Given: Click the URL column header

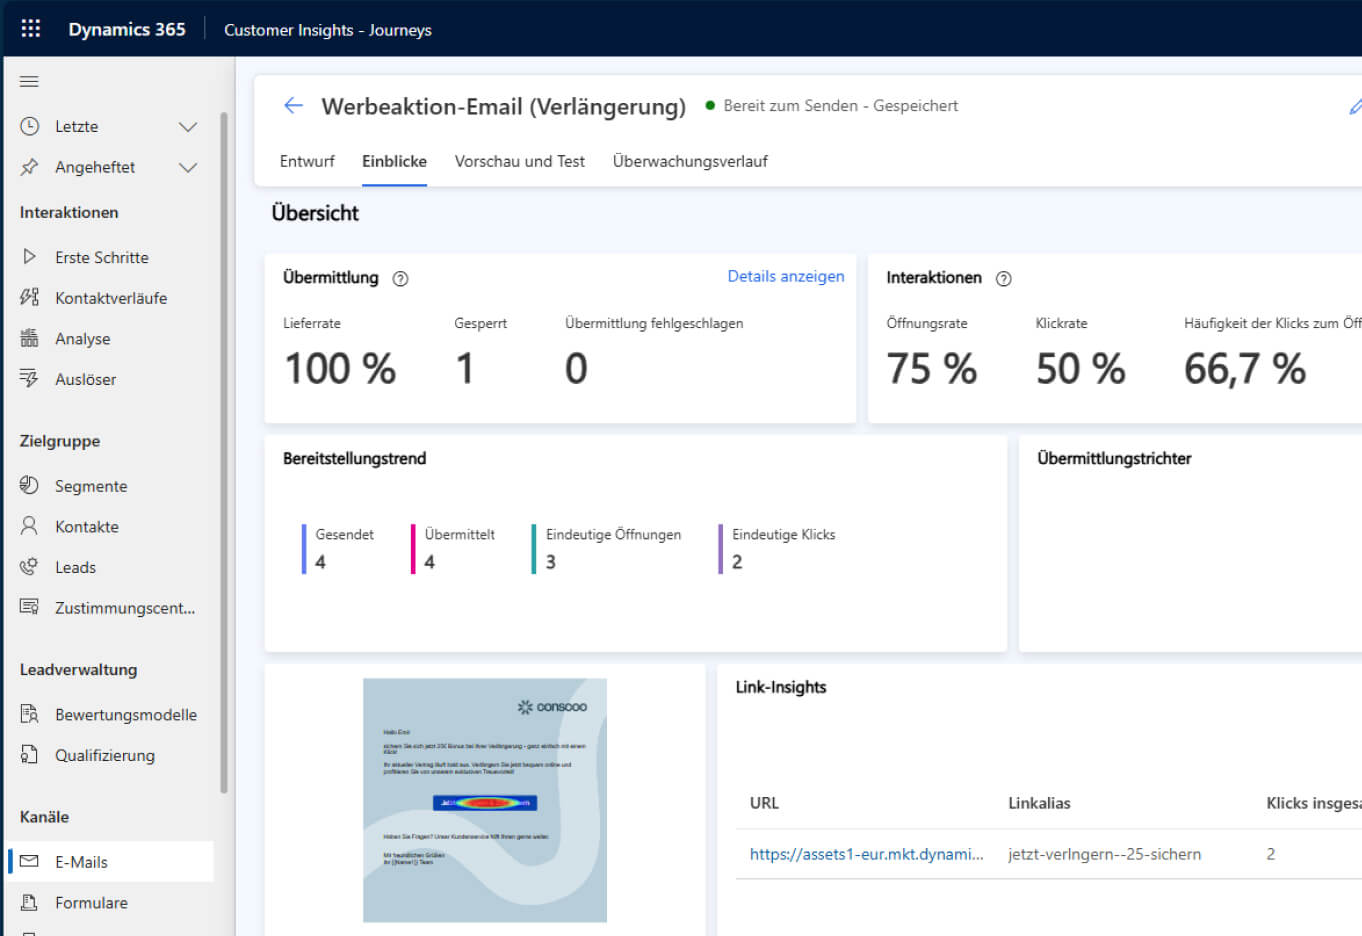Looking at the screenshot, I should click(x=764, y=803).
